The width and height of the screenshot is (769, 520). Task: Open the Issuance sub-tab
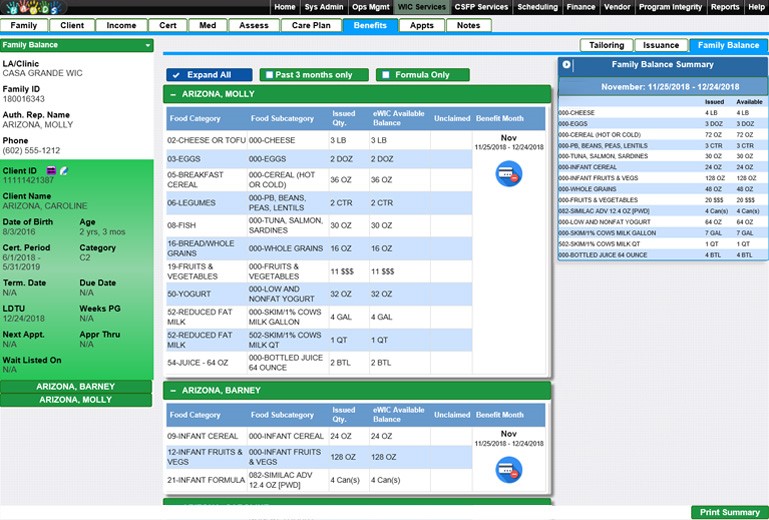pos(660,45)
